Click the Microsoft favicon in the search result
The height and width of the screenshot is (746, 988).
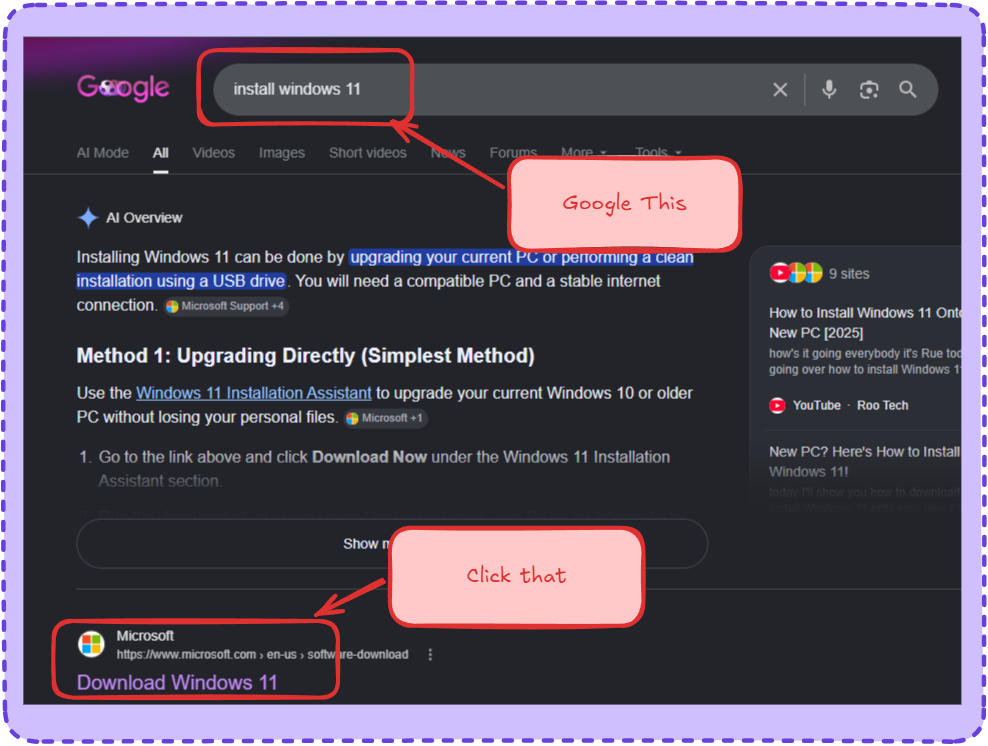91,644
